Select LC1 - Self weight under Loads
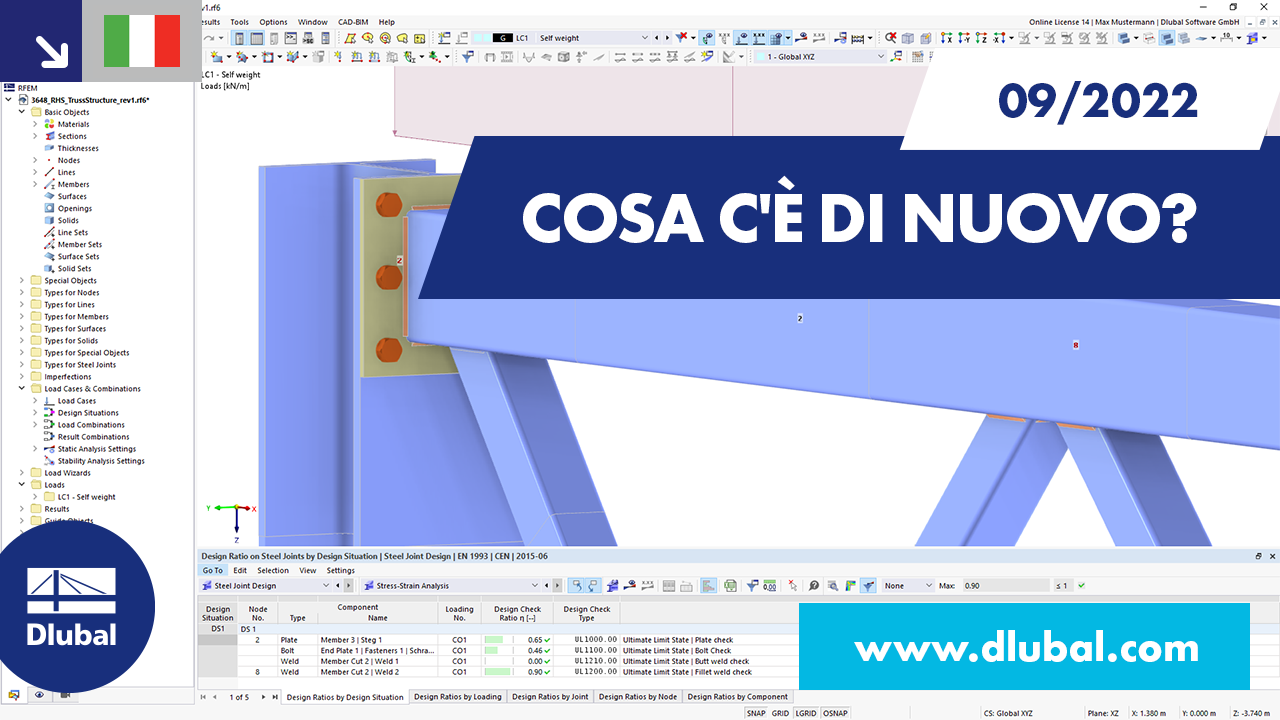The width and height of the screenshot is (1280, 720). click(x=86, y=497)
